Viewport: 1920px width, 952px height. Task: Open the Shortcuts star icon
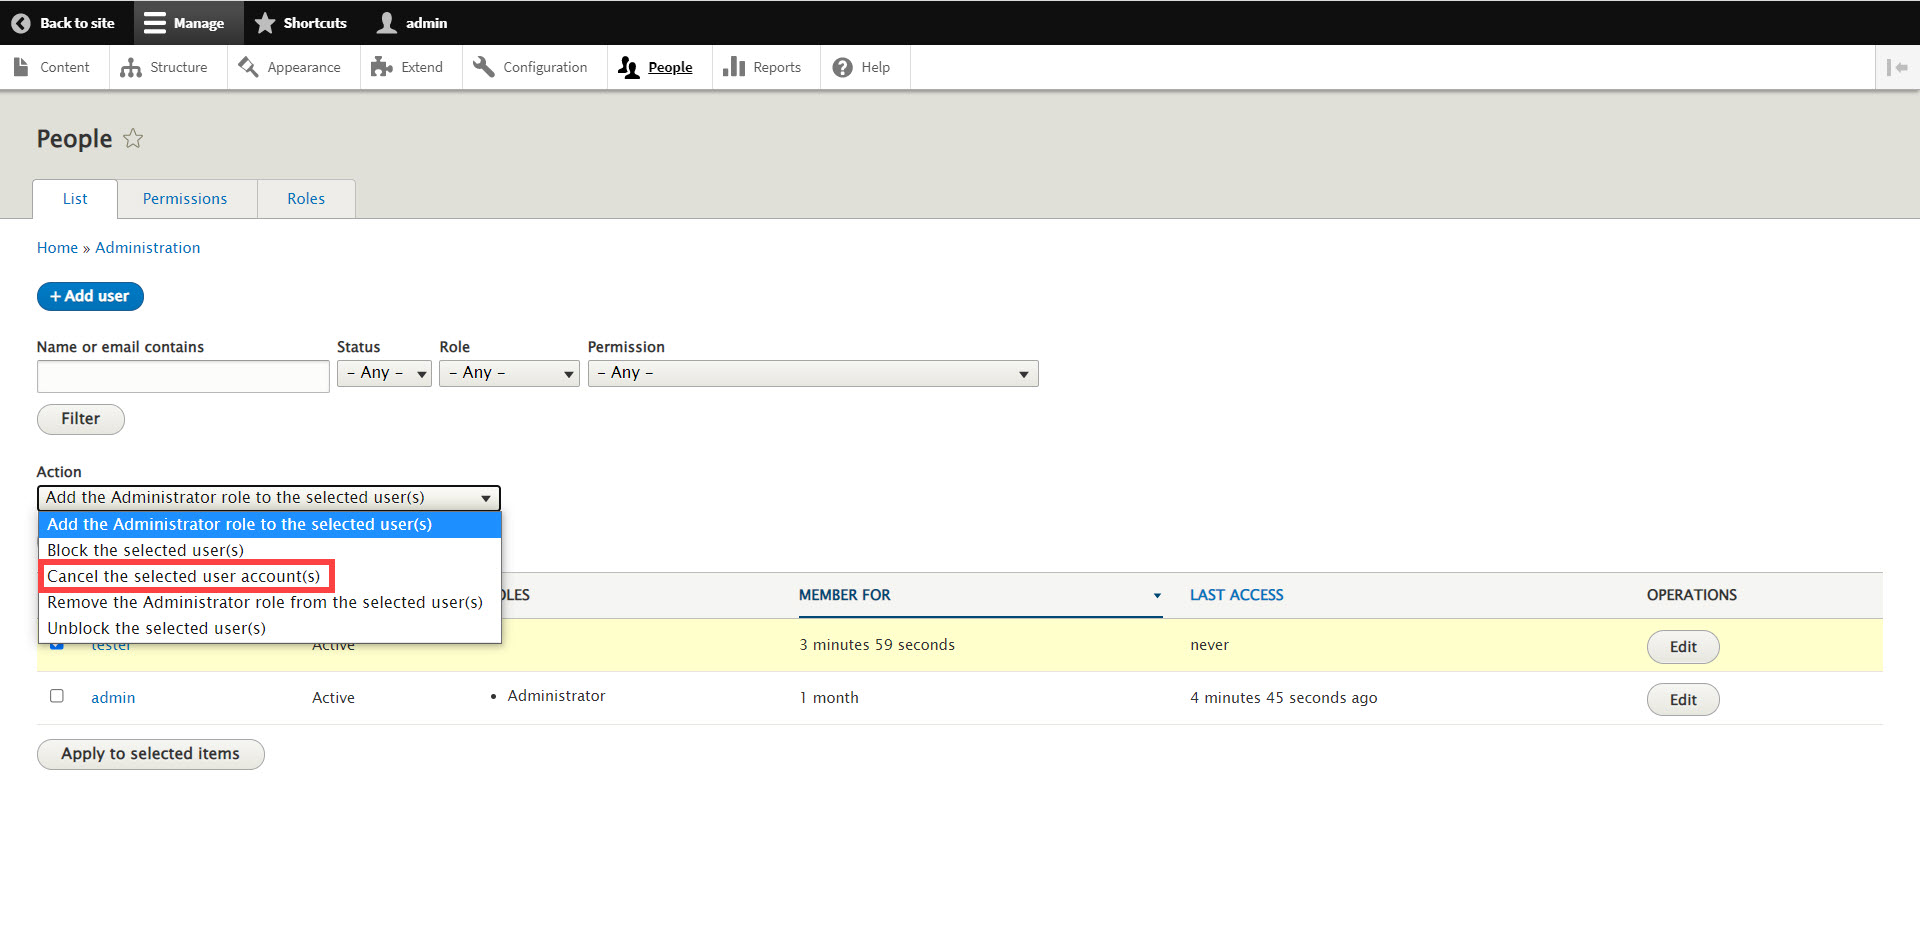click(265, 23)
